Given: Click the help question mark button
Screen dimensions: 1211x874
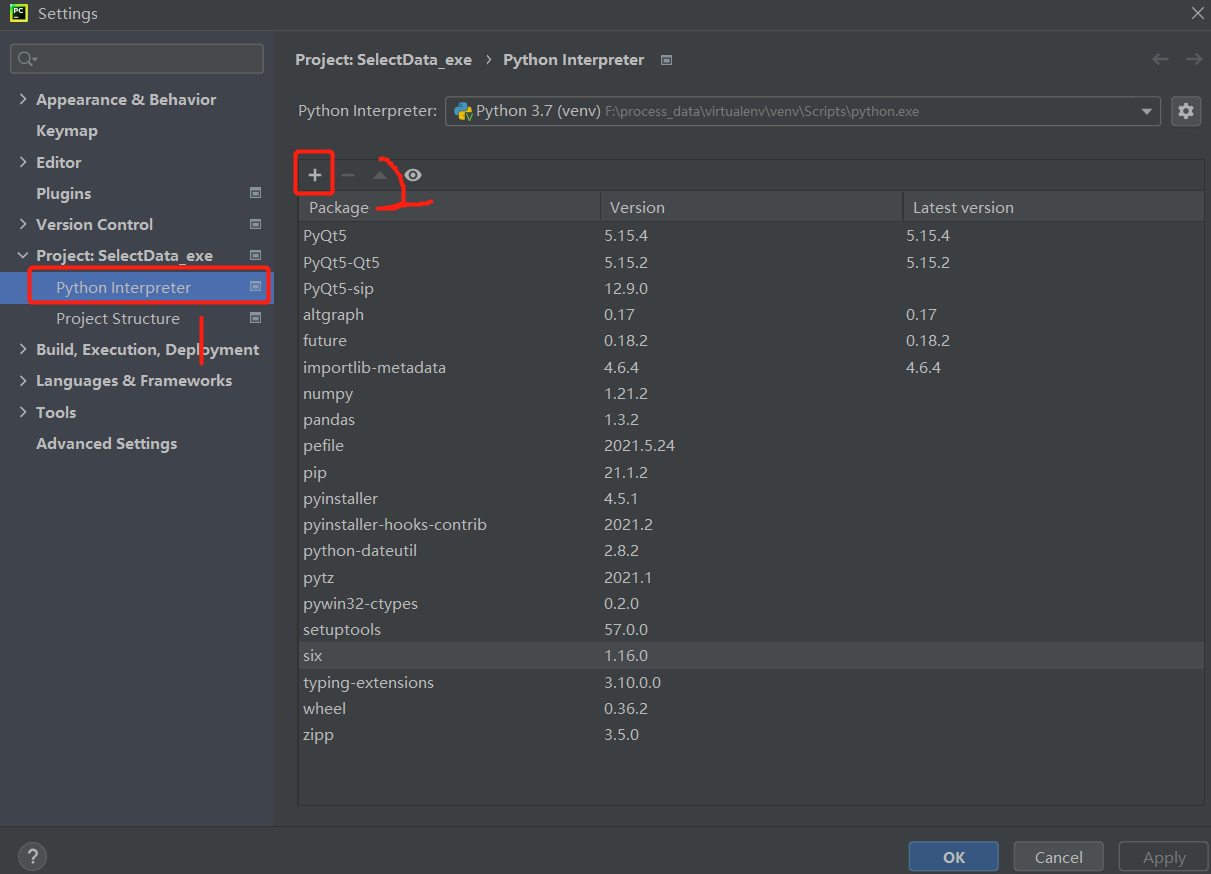Looking at the screenshot, I should coord(32,856).
